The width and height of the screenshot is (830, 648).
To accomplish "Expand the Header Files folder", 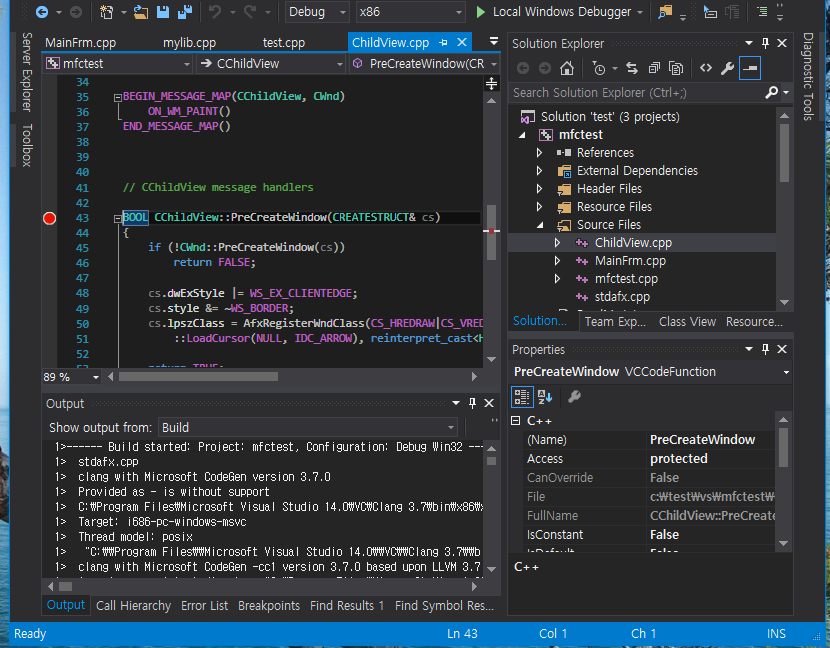I will pos(540,189).
